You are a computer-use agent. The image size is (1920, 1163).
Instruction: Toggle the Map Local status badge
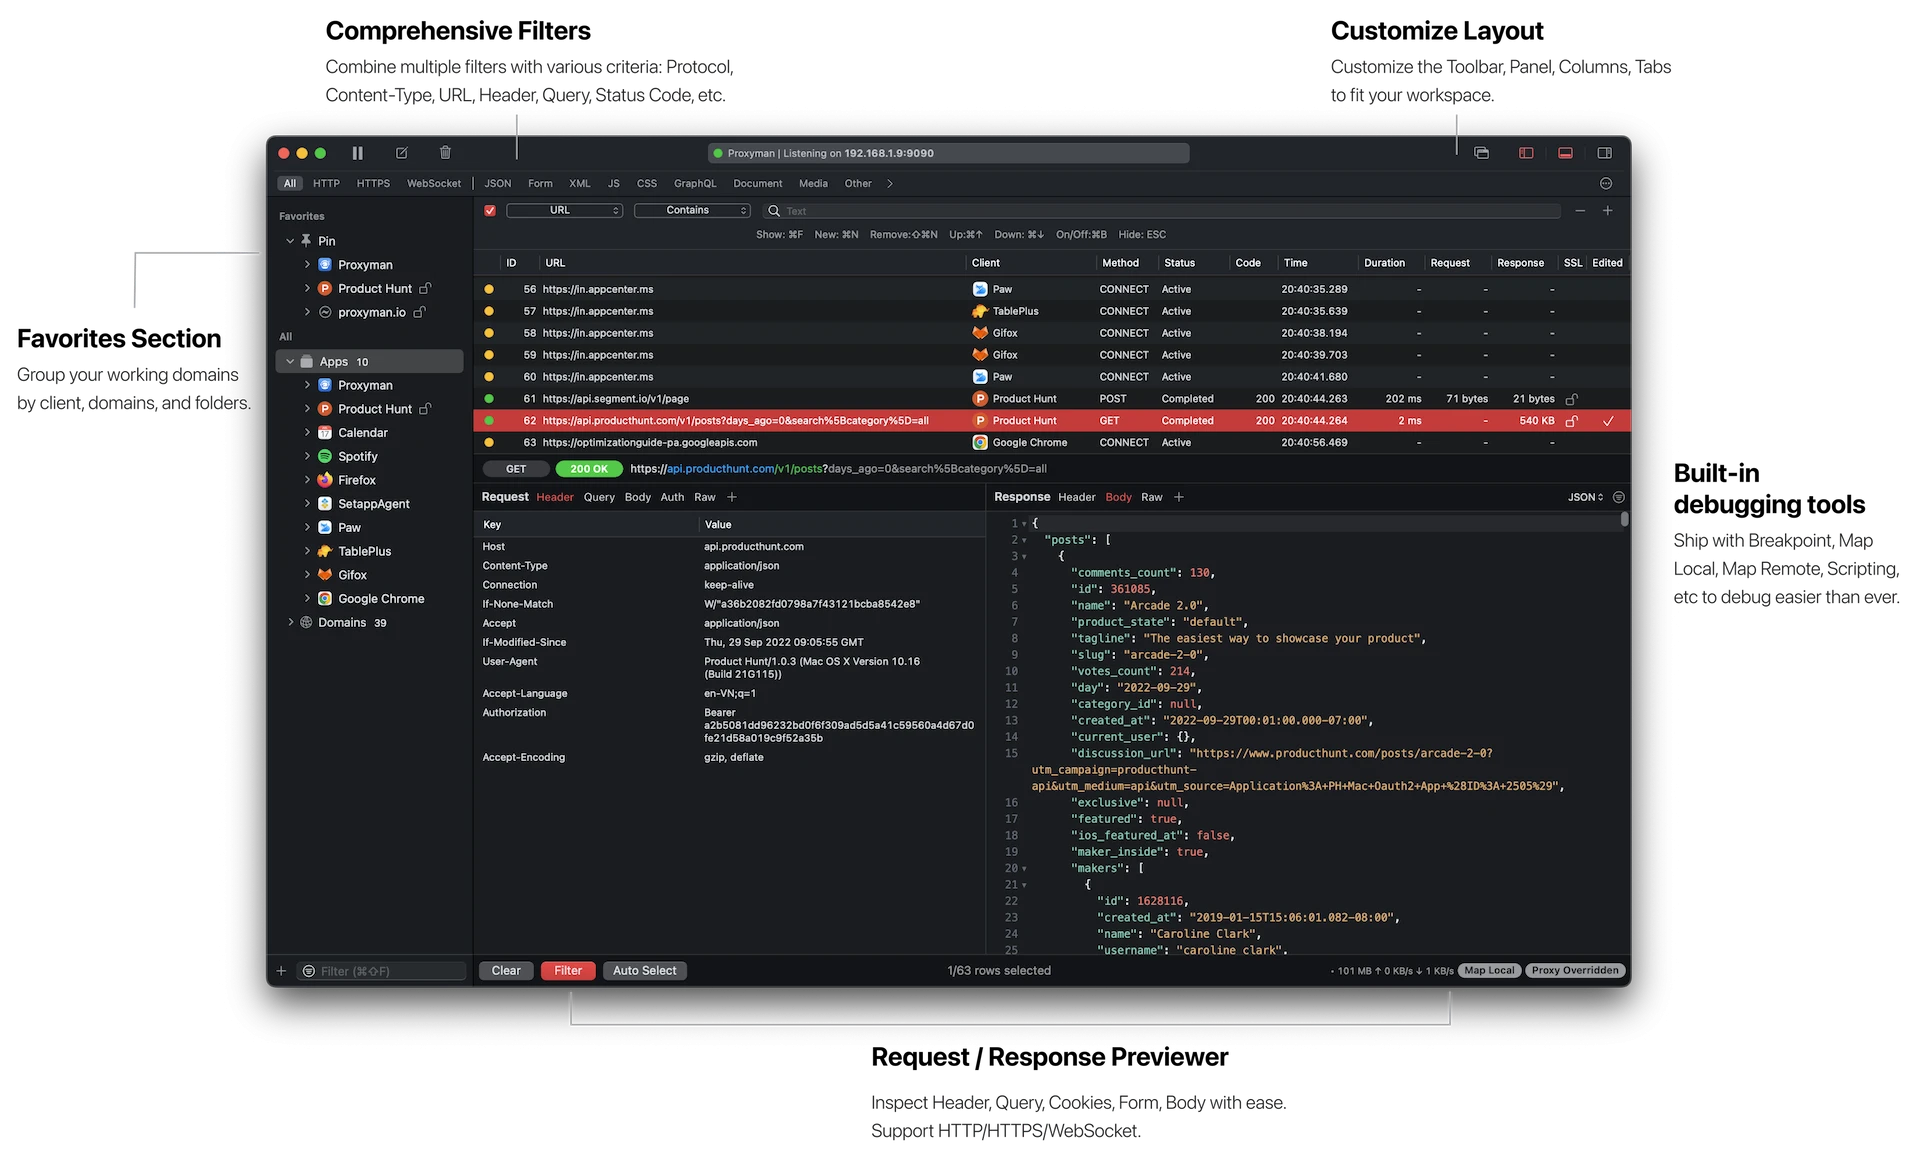tap(1488, 971)
